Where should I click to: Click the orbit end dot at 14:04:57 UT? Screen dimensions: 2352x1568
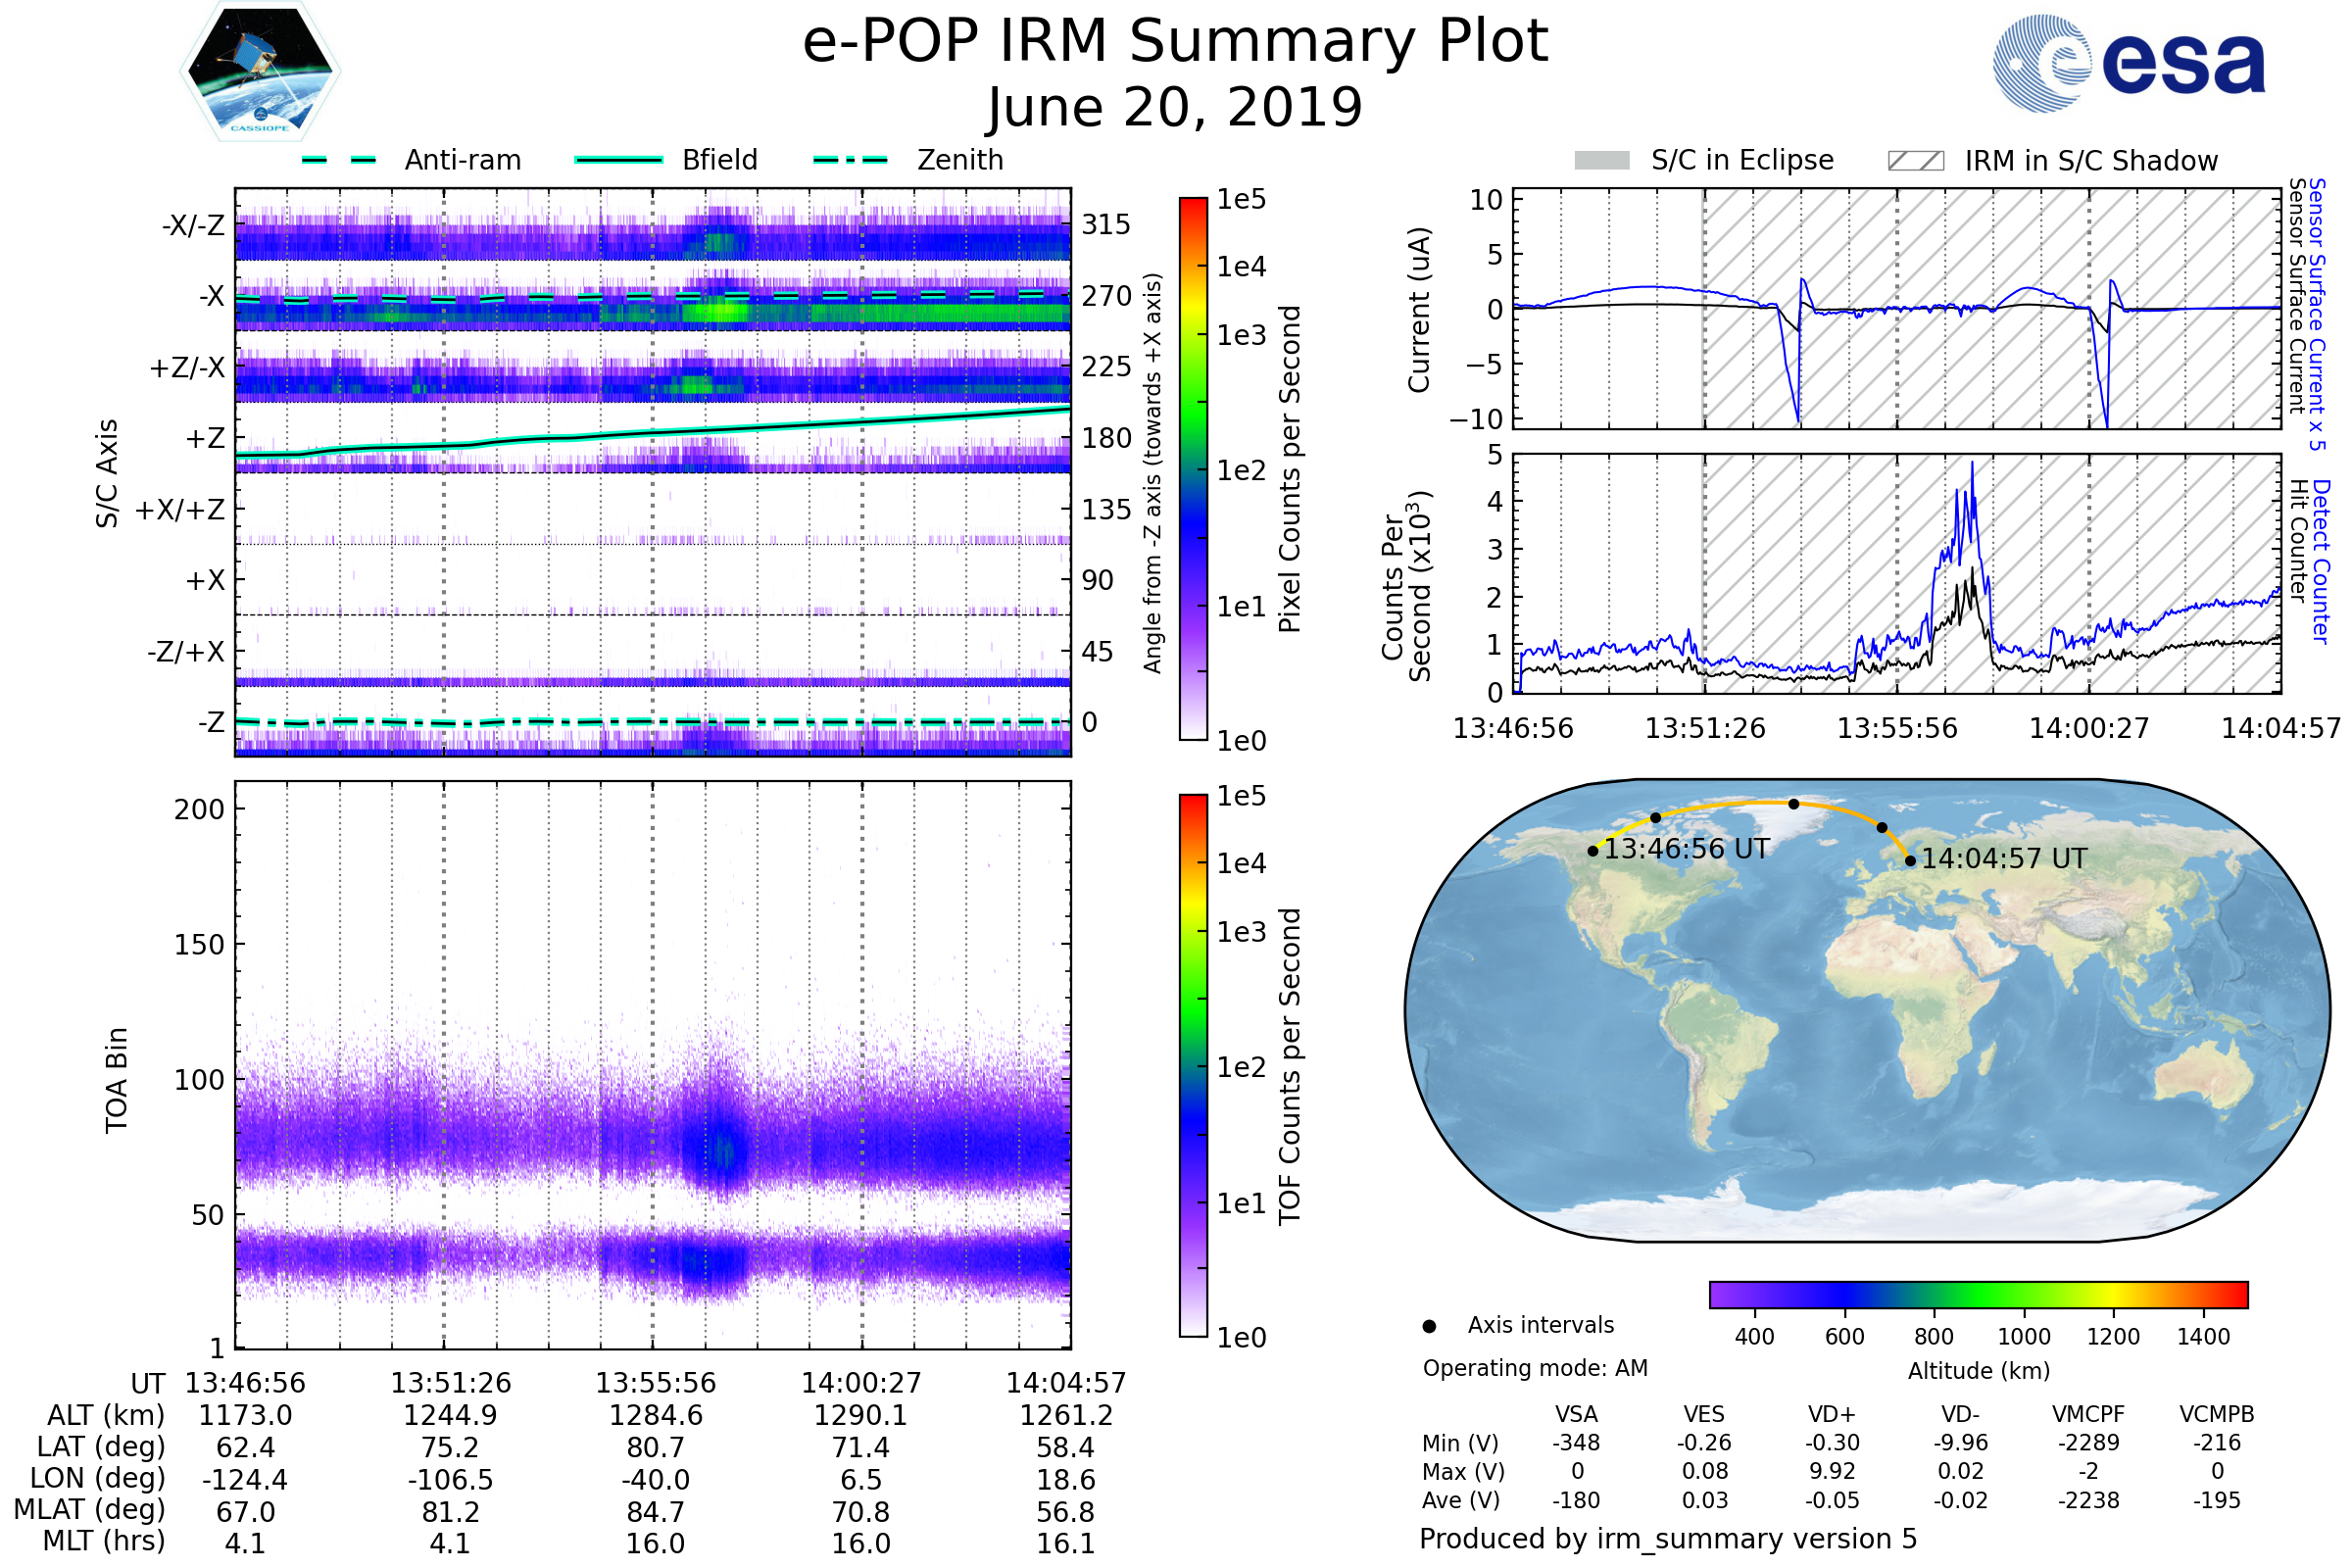(x=1910, y=860)
